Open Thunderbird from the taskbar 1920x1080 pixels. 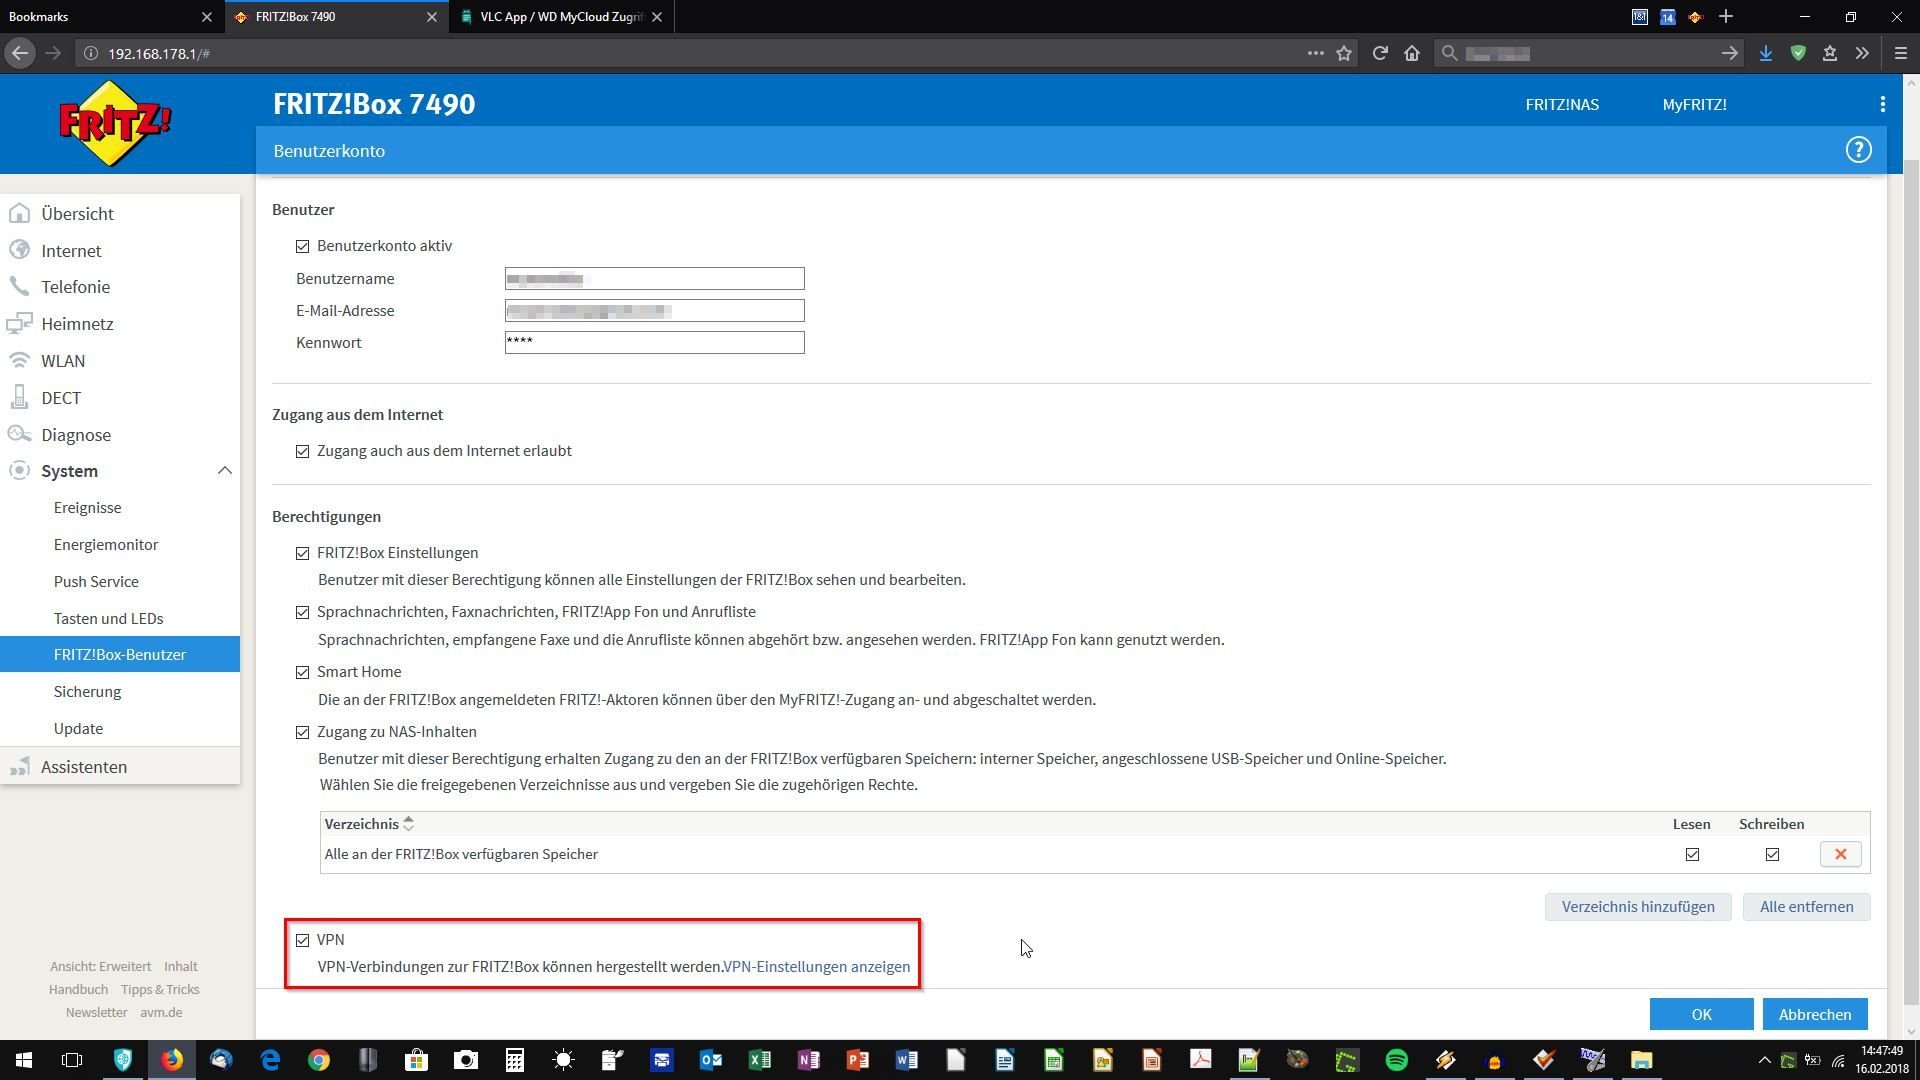[x=221, y=1060]
